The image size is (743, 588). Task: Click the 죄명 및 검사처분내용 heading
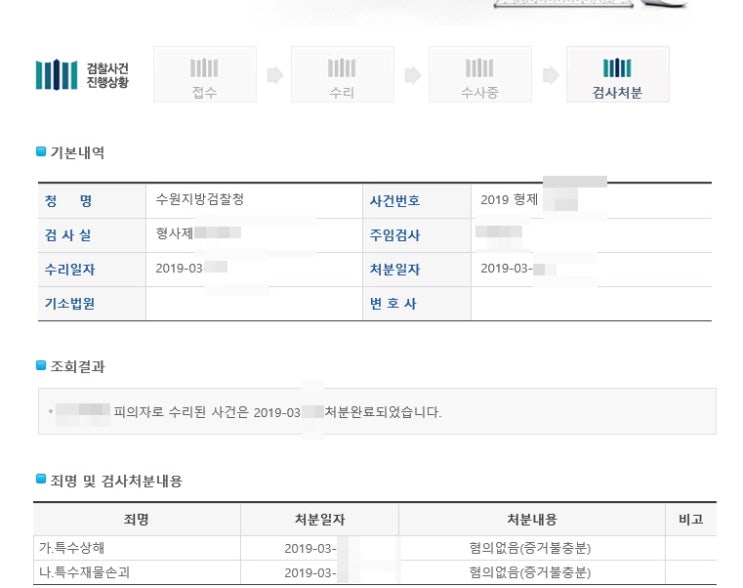pyautogui.click(x=116, y=481)
